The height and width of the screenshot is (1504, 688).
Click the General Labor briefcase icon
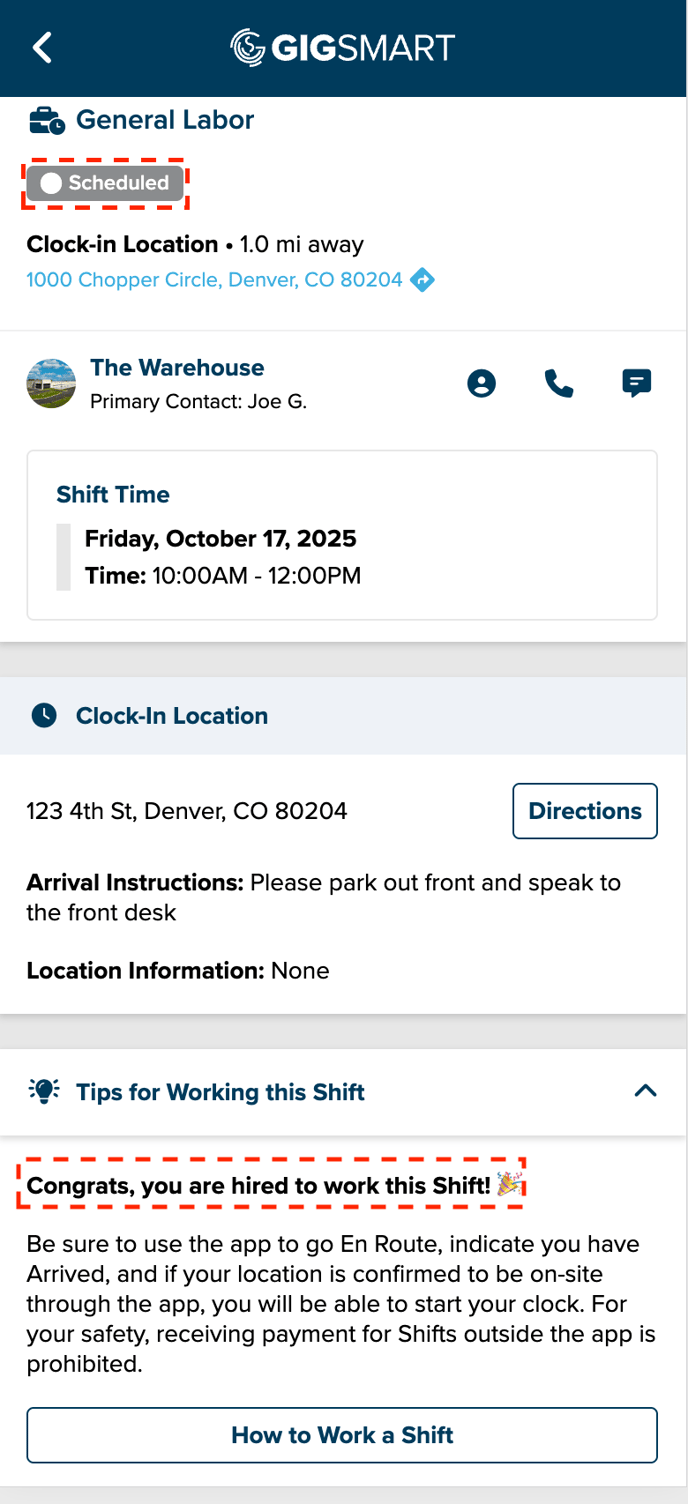click(x=47, y=121)
